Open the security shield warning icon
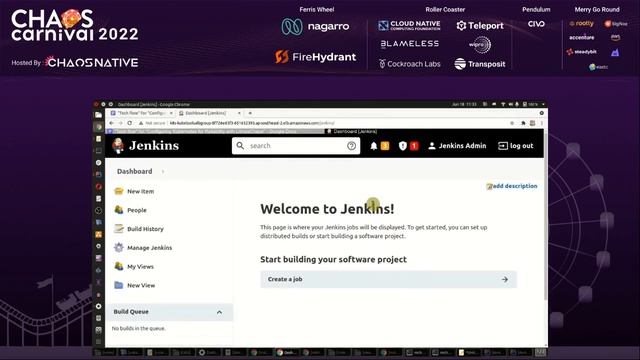The height and width of the screenshot is (360, 640). pos(402,146)
